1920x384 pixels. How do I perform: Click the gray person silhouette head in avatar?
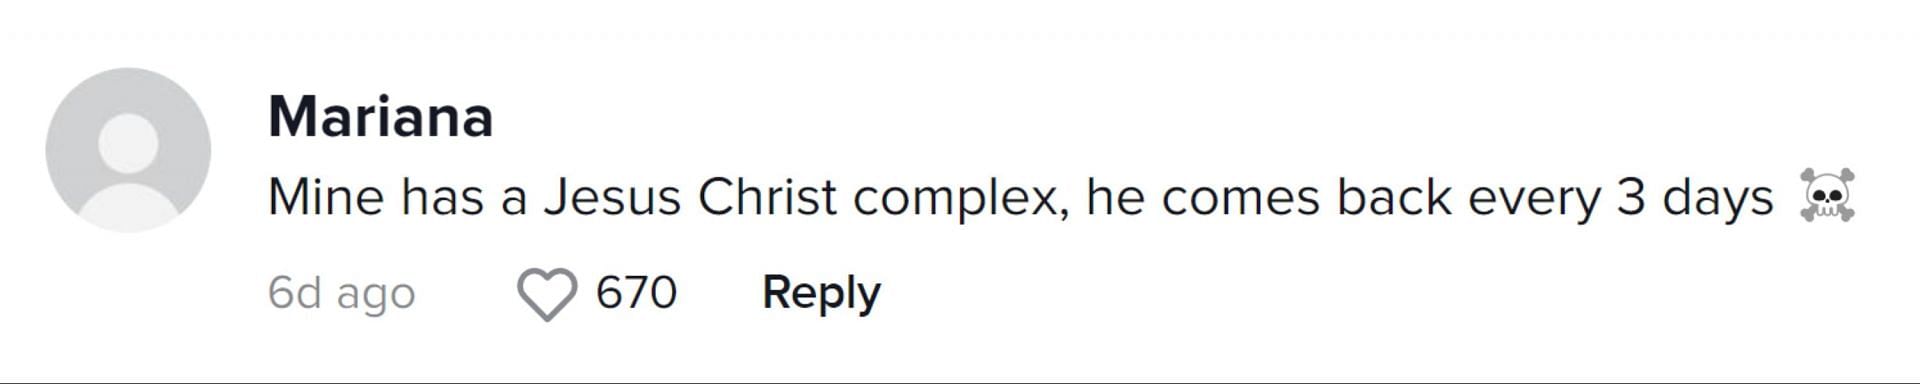pyautogui.click(x=128, y=142)
